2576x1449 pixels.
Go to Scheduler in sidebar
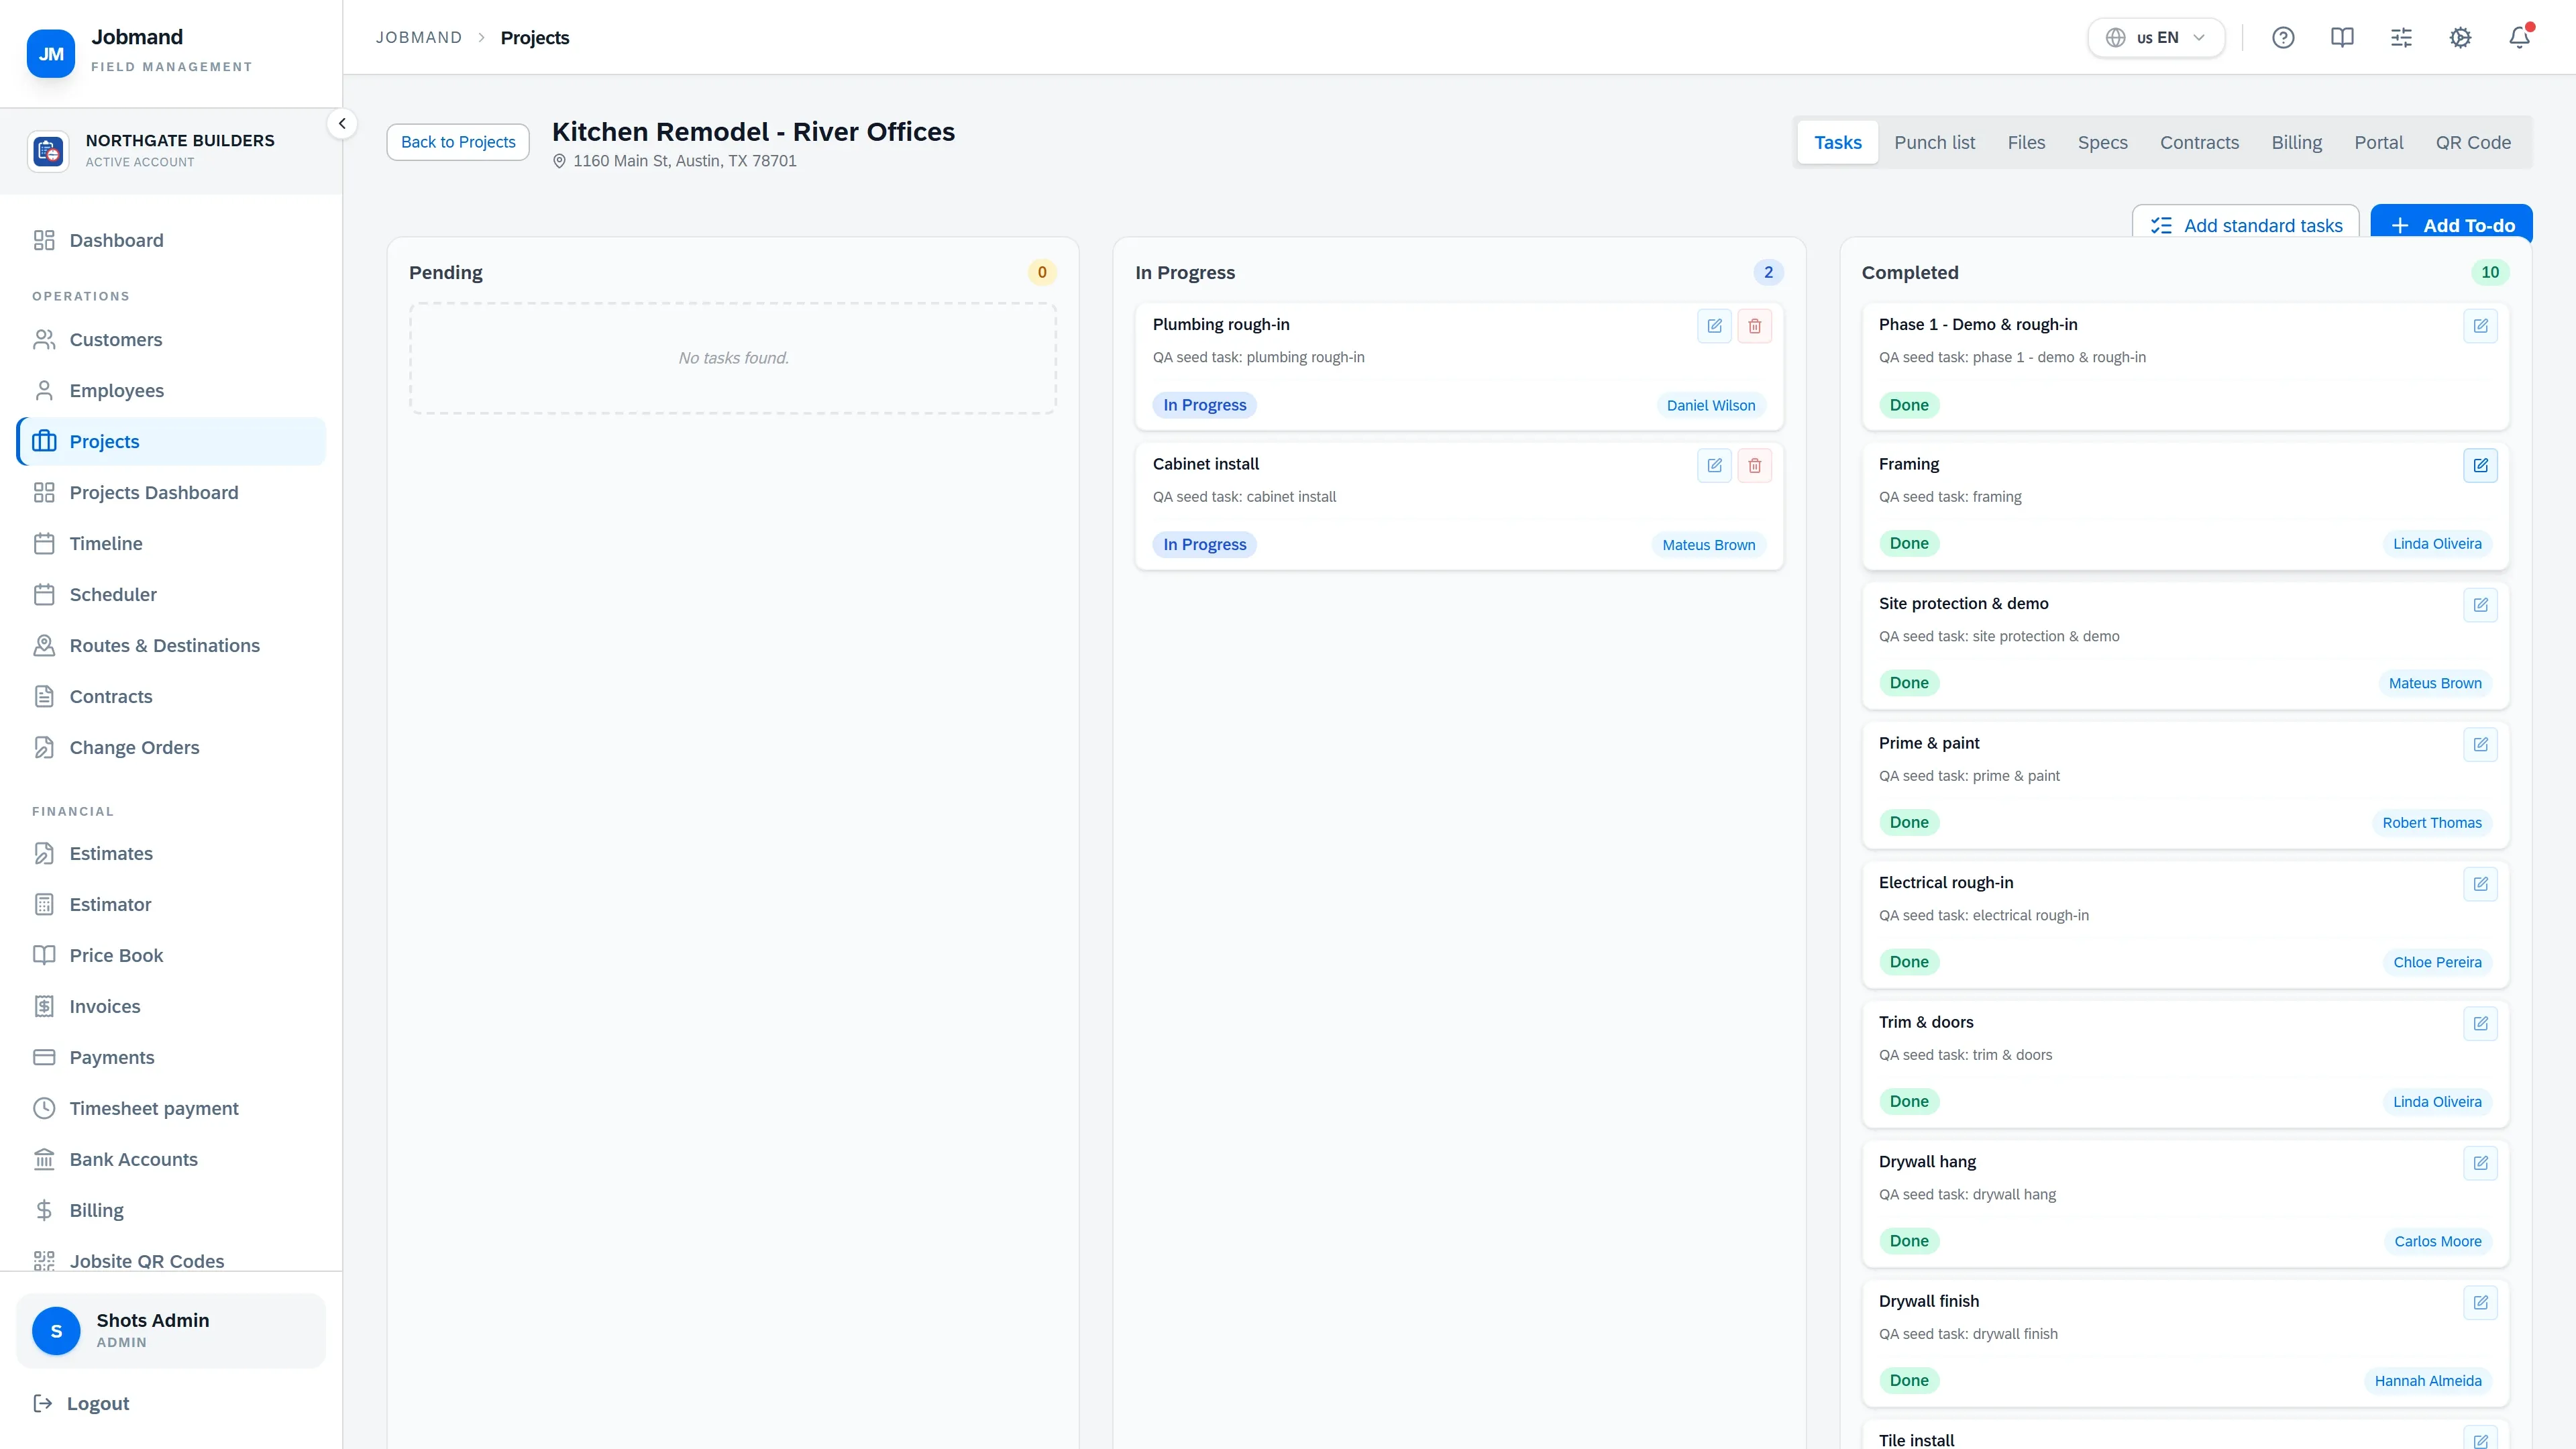pyautogui.click(x=171, y=595)
